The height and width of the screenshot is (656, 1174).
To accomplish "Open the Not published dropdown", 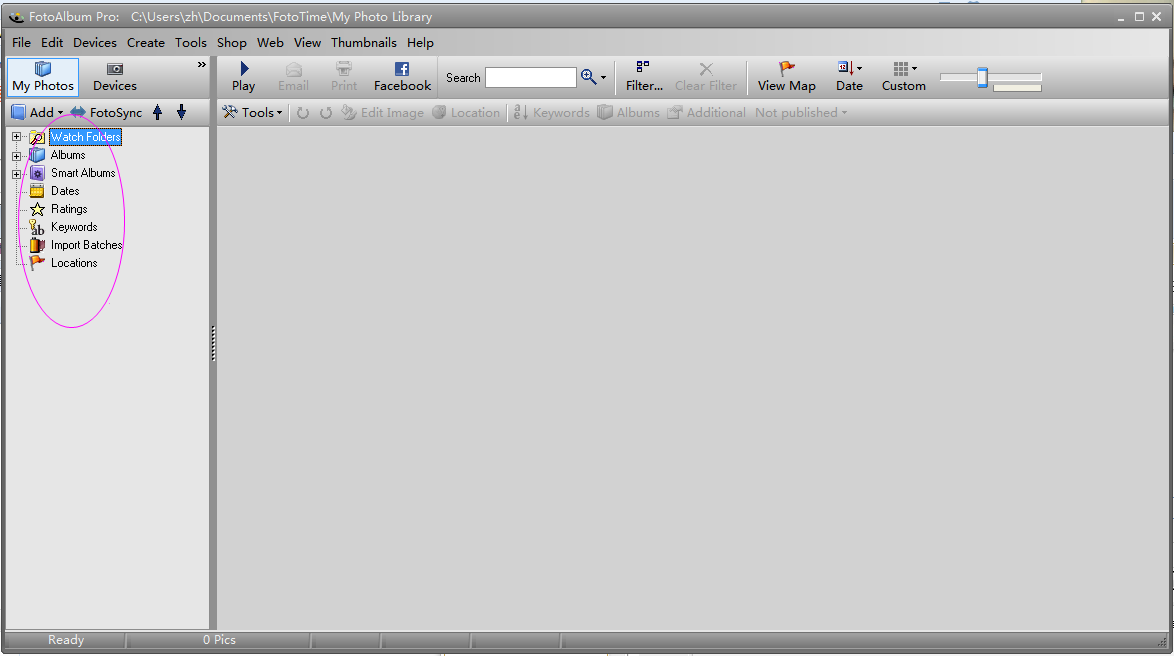I will pos(801,112).
